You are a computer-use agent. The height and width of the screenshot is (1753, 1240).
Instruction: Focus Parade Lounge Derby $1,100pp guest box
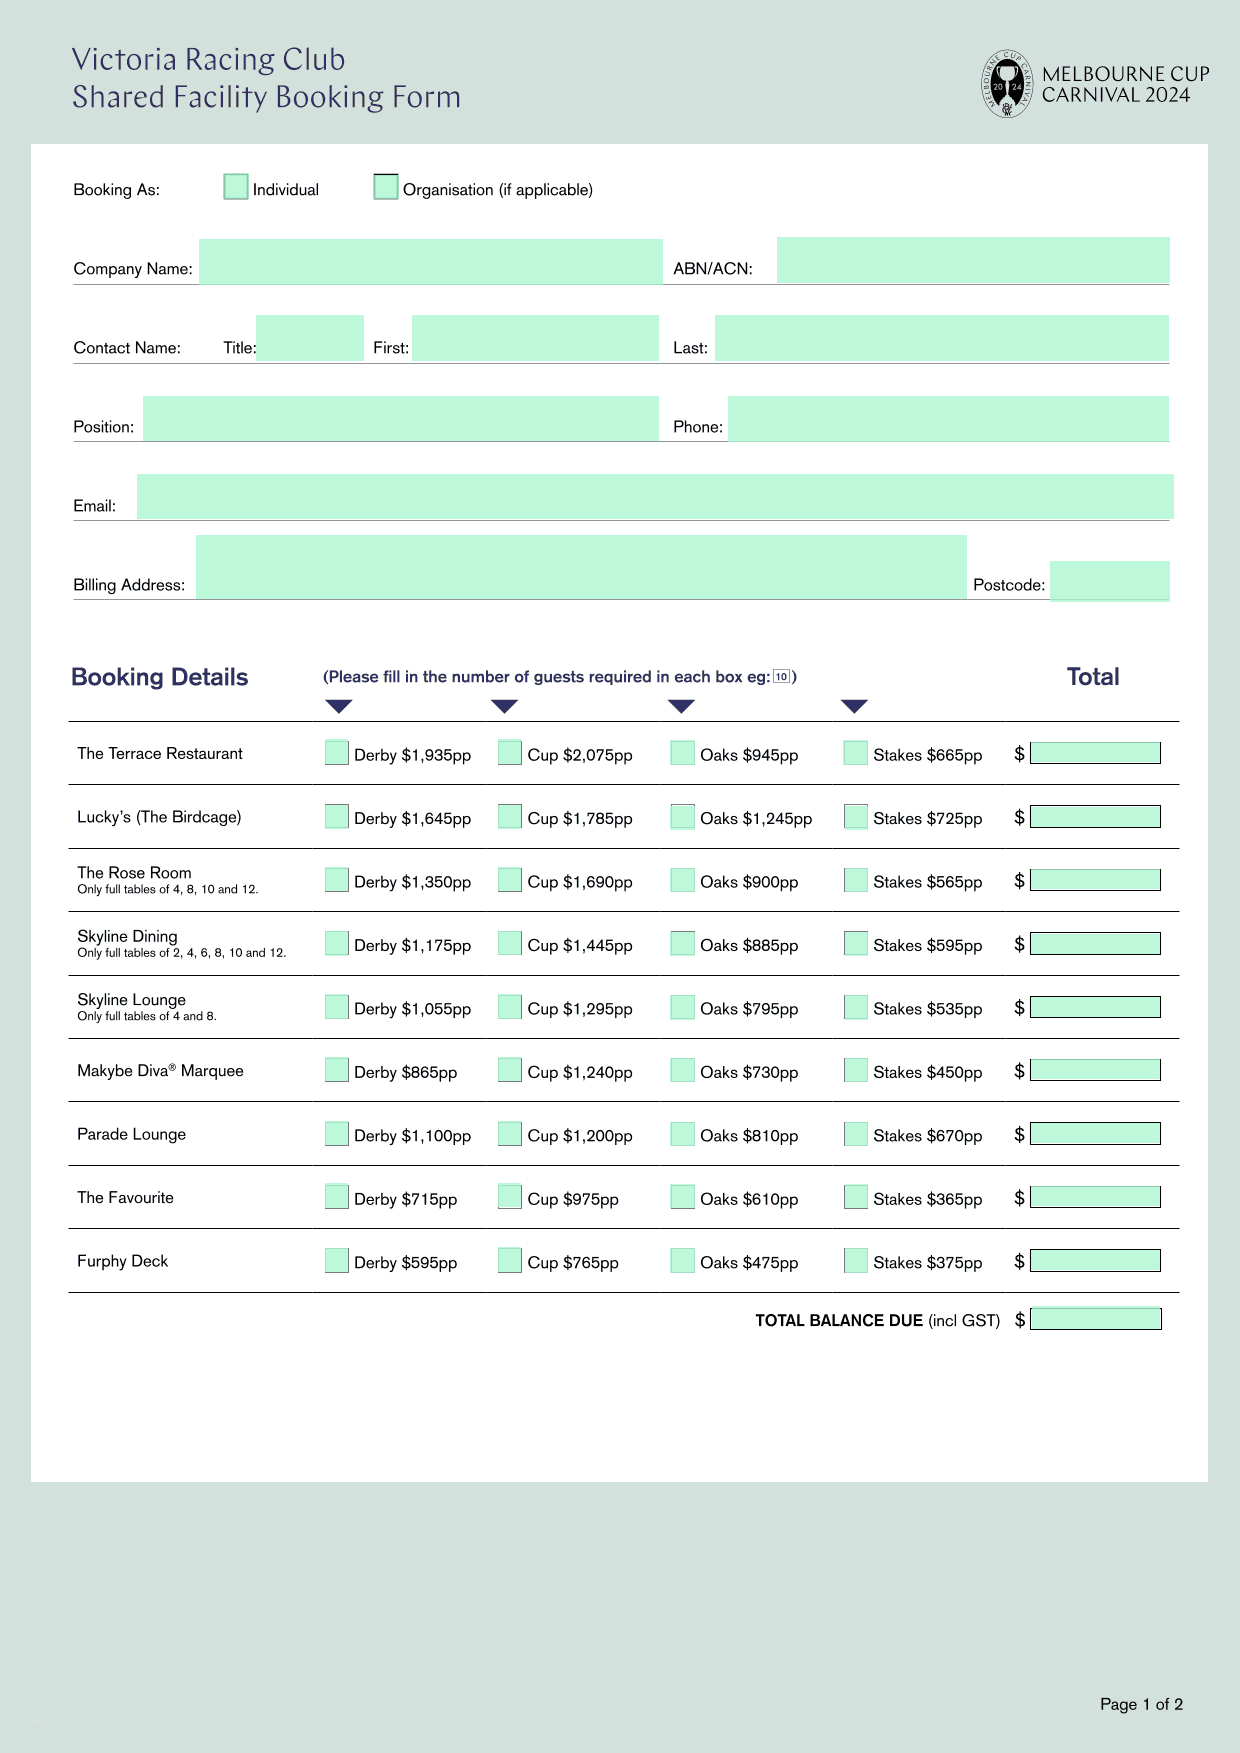pyautogui.click(x=337, y=1134)
